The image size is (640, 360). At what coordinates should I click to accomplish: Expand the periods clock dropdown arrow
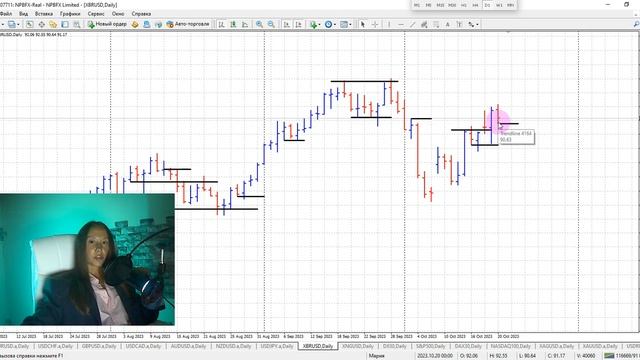(x=335, y=24)
